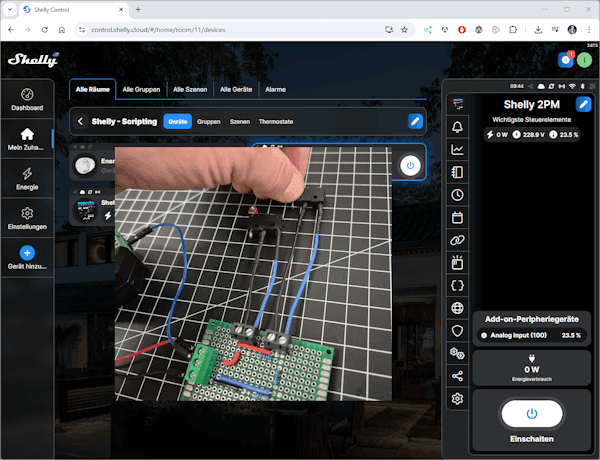Toggle power on the device card
Image resolution: width=600 pixels, height=460 pixels.
coord(410,165)
